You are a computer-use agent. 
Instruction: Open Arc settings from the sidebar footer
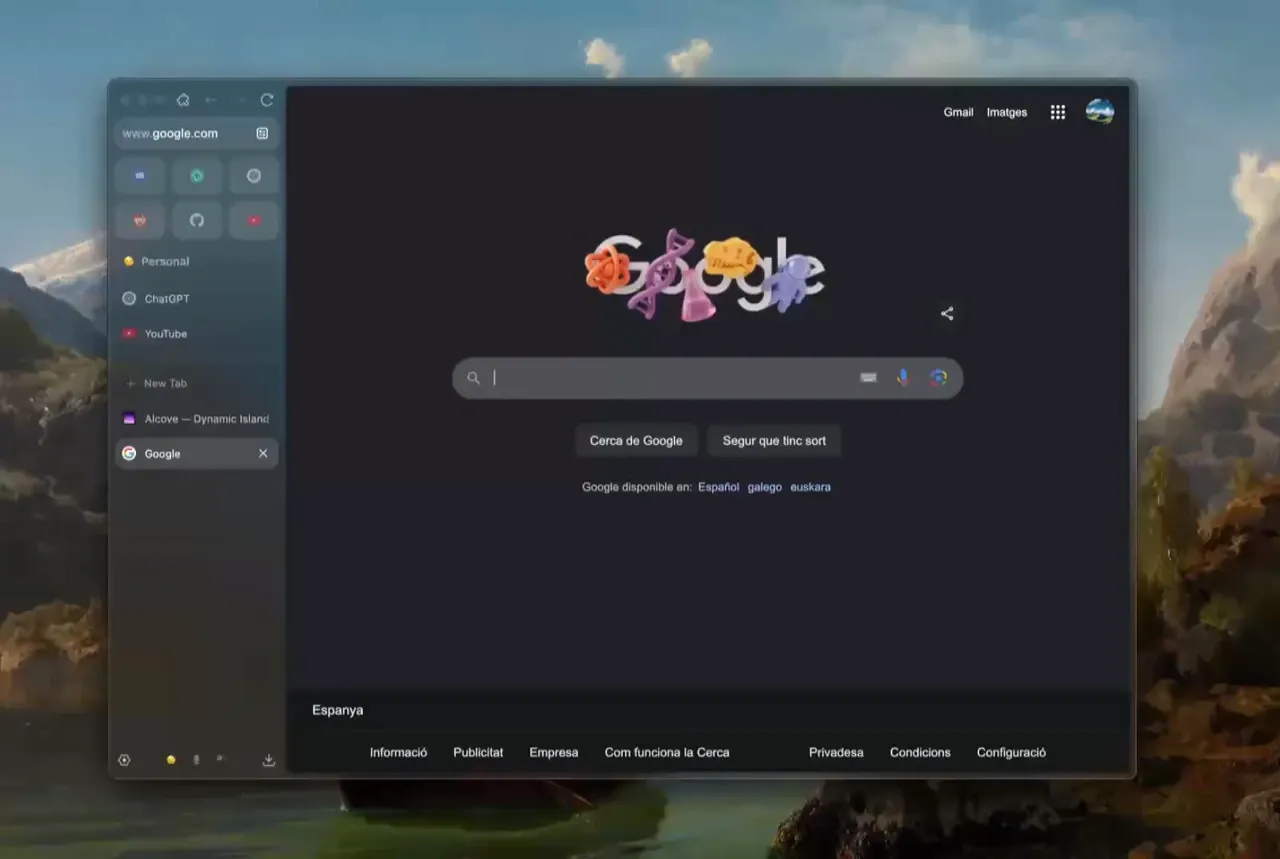124,760
